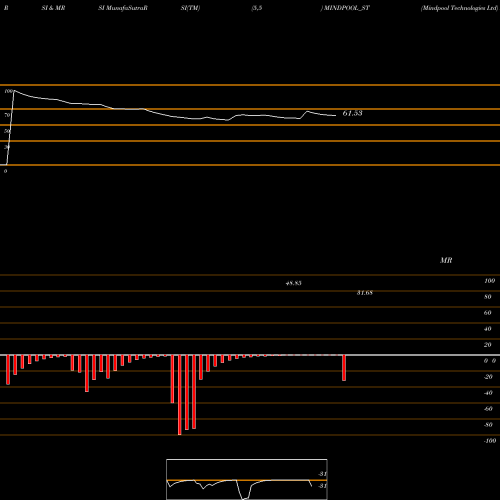Click the 'SI MunafaSutraR' header text
The image size is (500, 500).
tap(123, 8)
